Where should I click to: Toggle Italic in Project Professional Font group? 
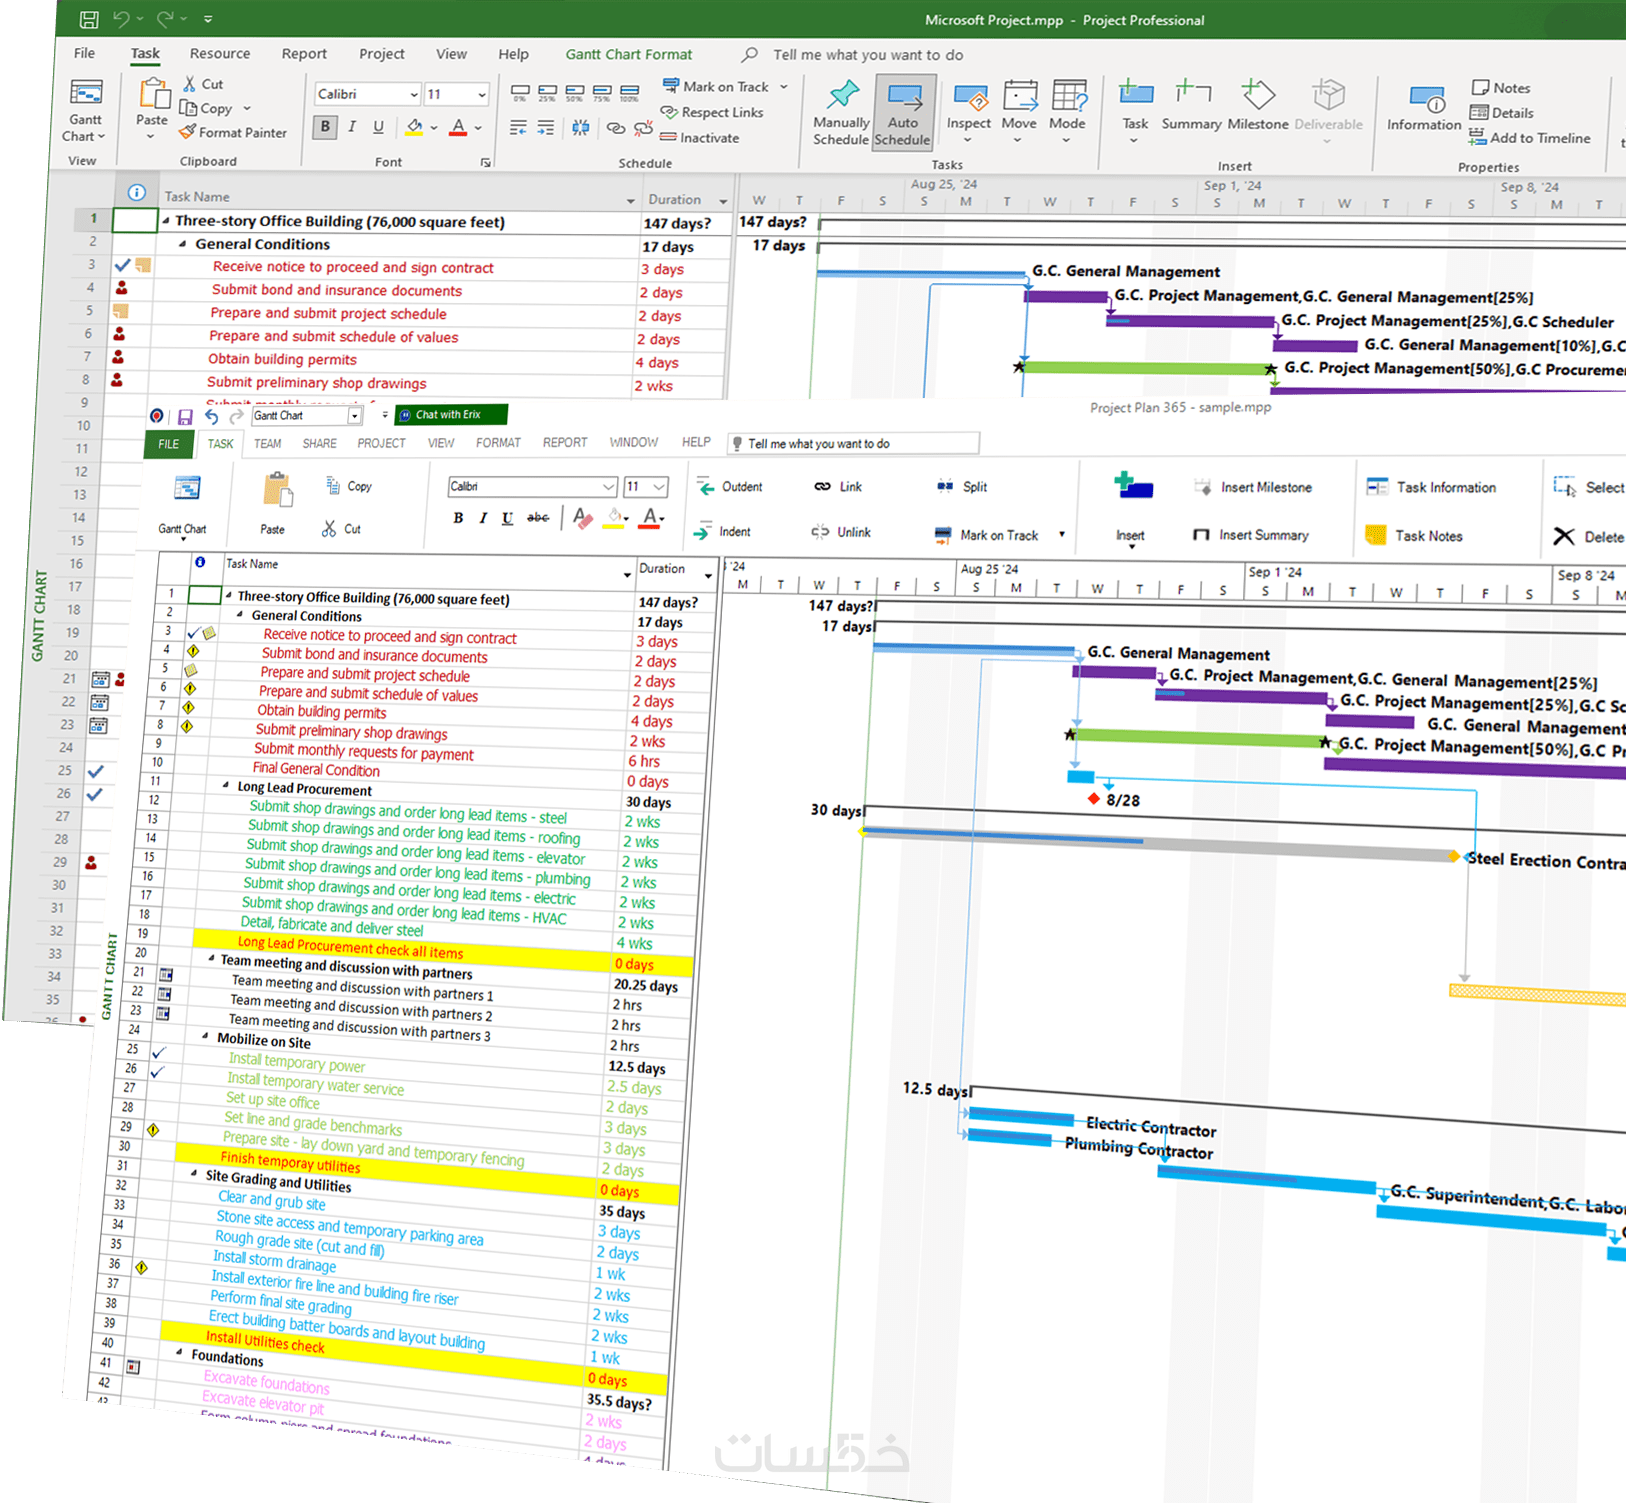[x=351, y=127]
